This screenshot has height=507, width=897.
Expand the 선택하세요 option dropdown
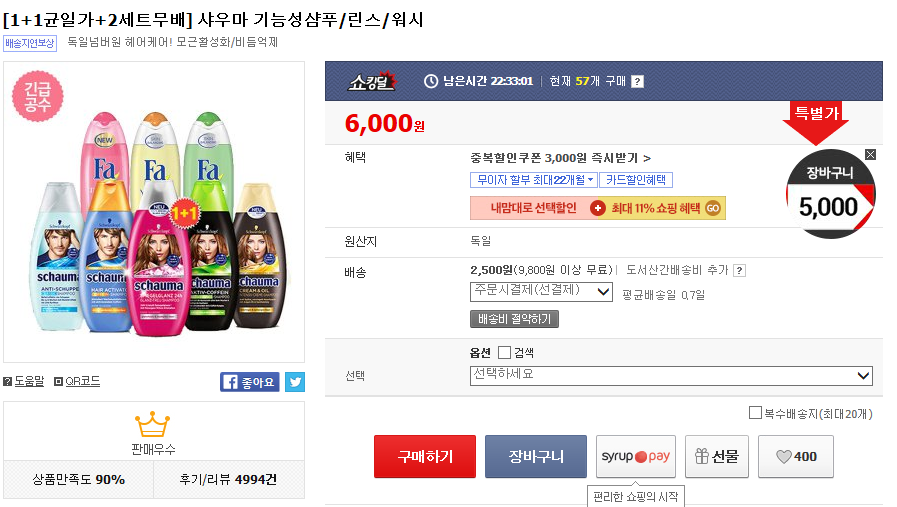671,375
